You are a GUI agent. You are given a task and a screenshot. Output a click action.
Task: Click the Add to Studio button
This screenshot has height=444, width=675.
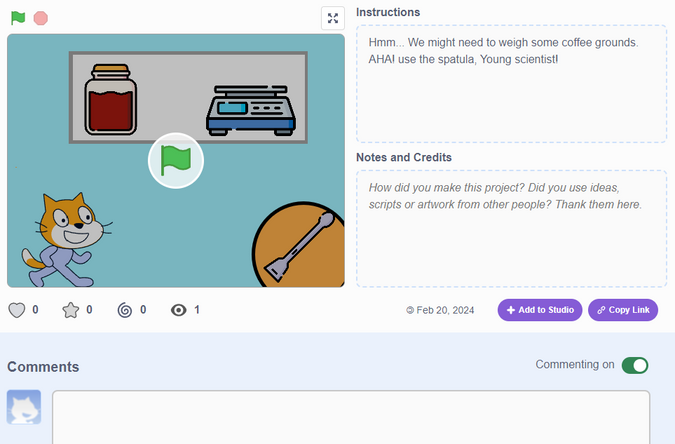tap(540, 310)
